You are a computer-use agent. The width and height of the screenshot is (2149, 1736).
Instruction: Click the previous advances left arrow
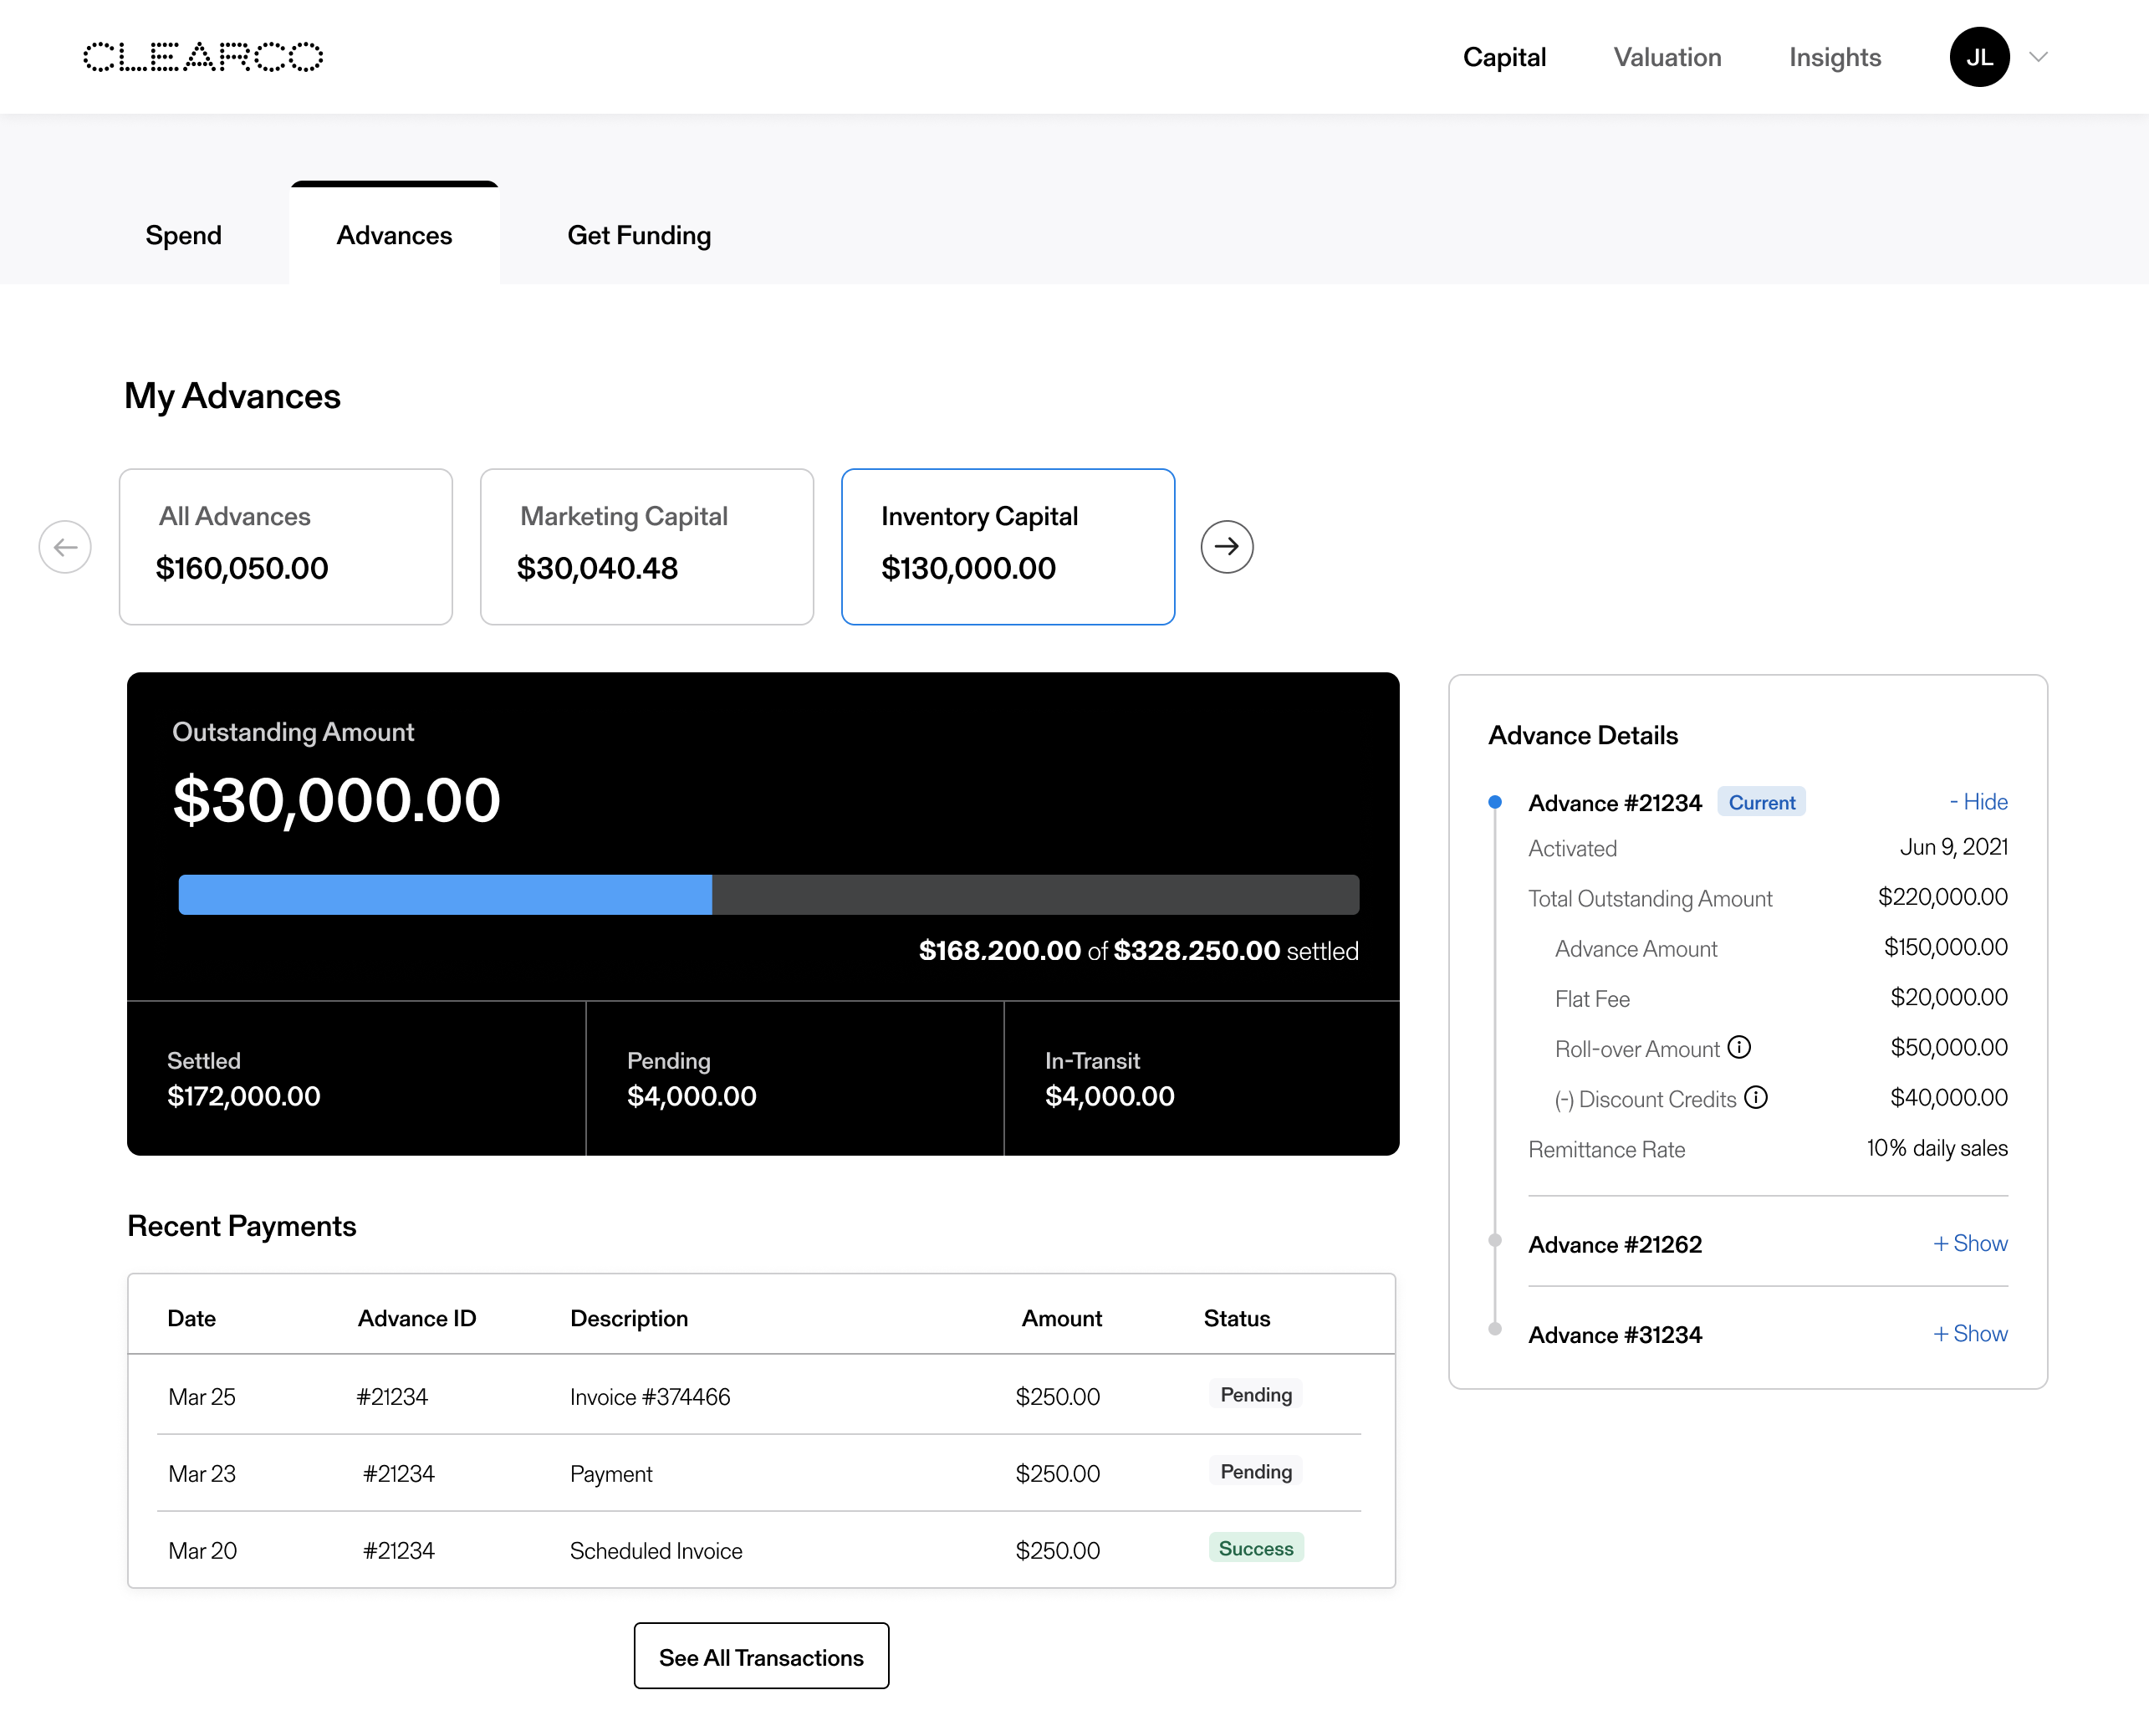point(65,547)
